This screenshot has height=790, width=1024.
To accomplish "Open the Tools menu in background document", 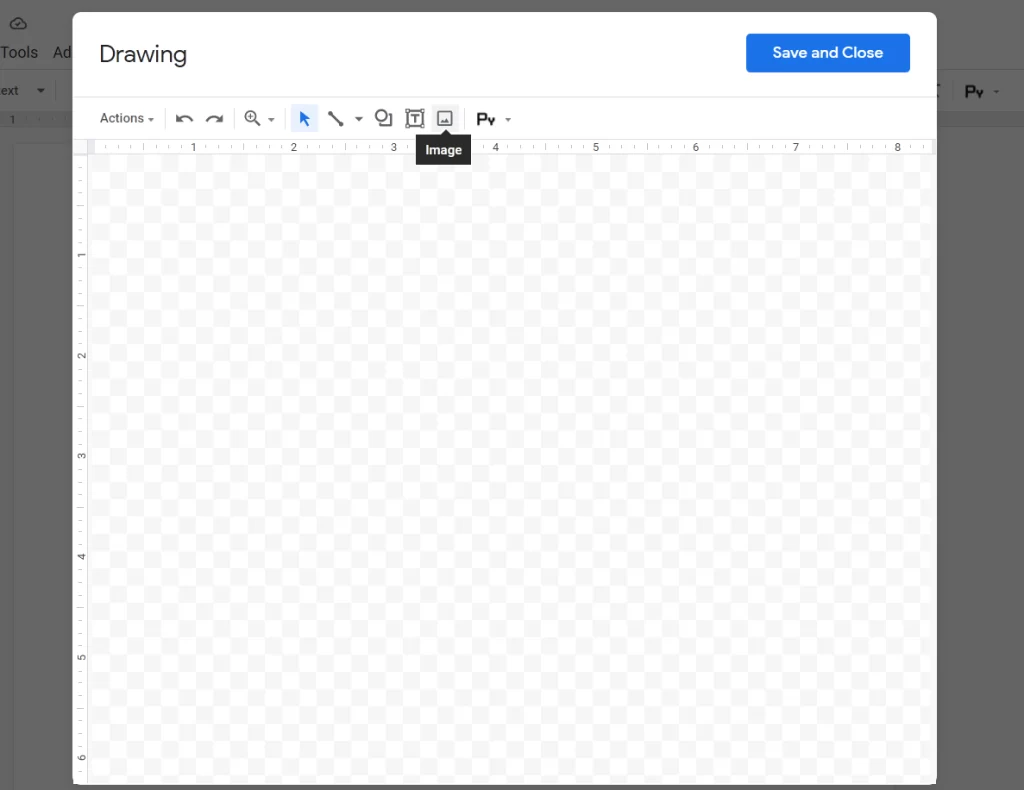I will click(x=19, y=52).
